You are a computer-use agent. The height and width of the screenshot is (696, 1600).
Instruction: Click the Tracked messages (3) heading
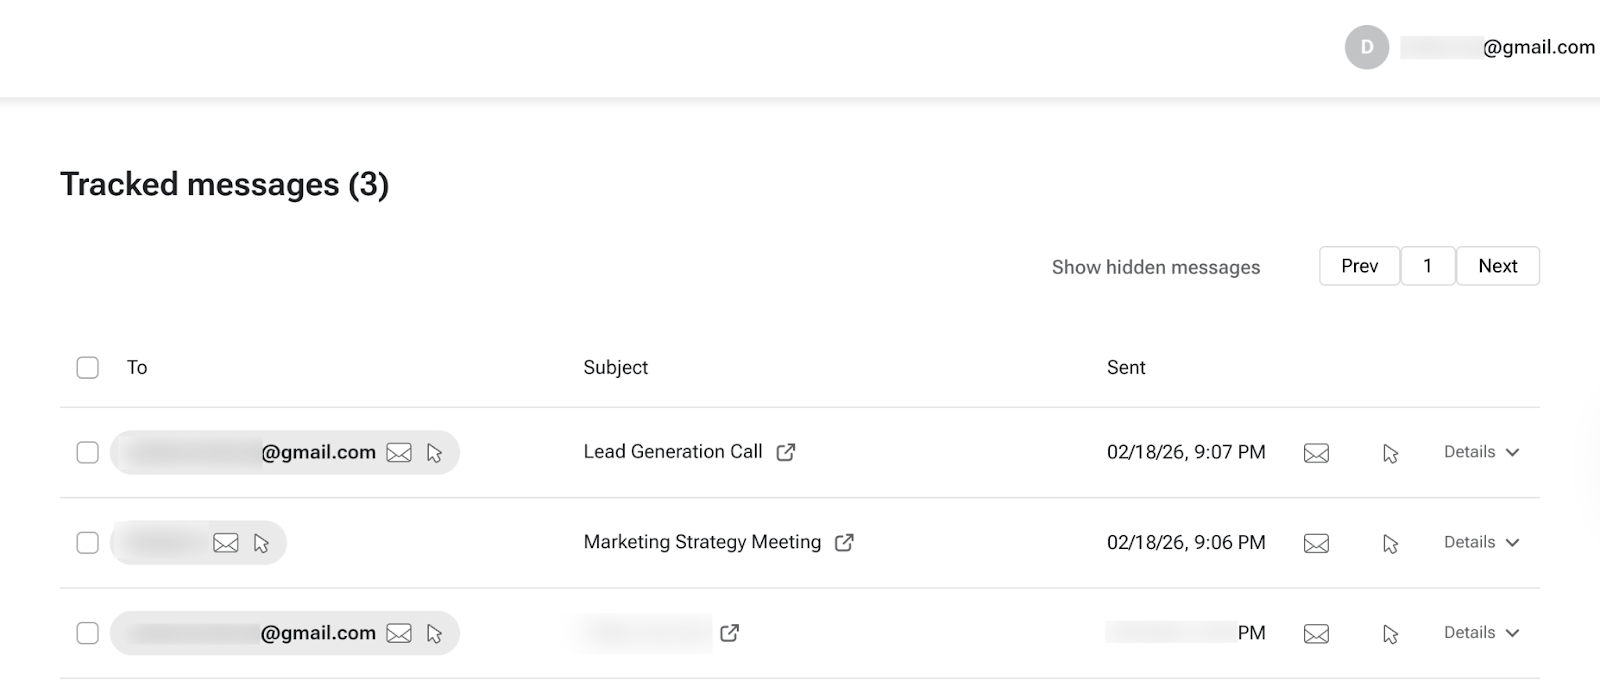[x=224, y=184]
